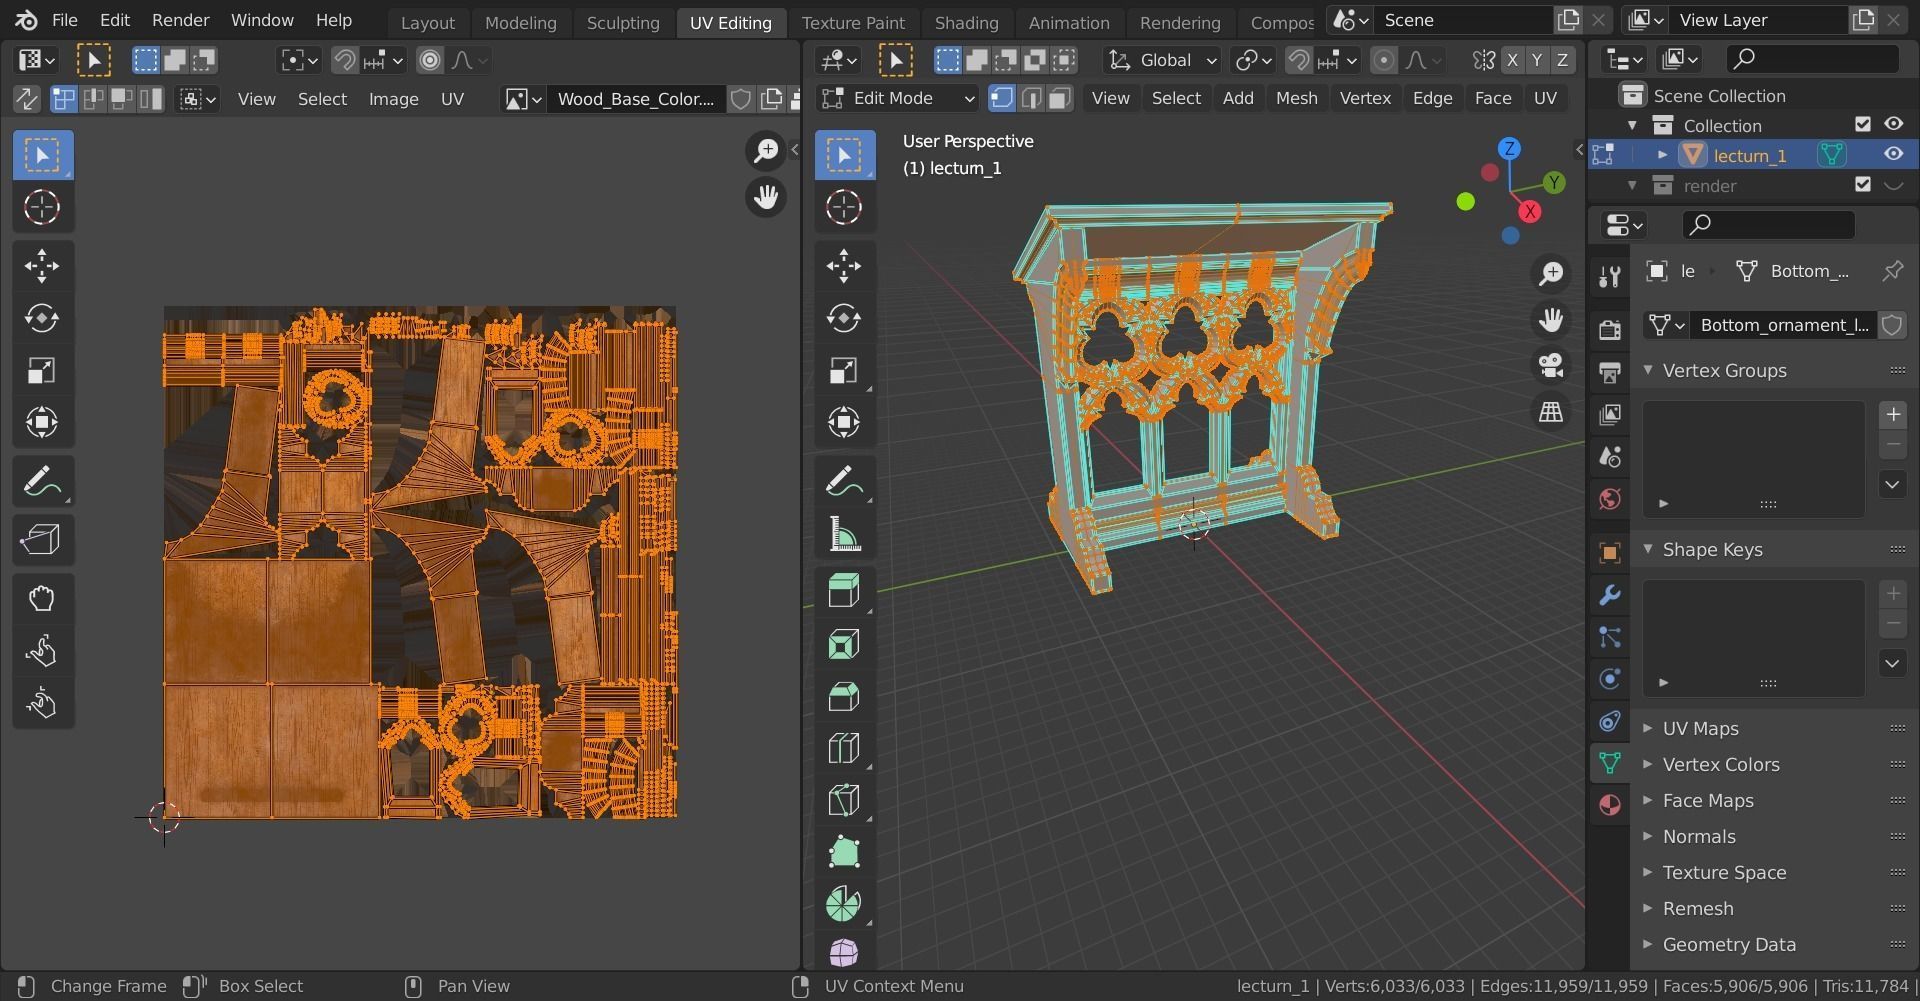
Task: Select the Measure tool in 3D viewport
Action: tap(844, 533)
